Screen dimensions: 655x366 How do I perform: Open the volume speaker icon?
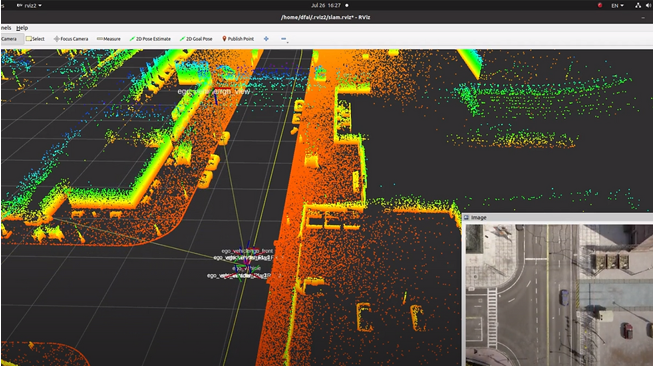(x=650, y=5)
